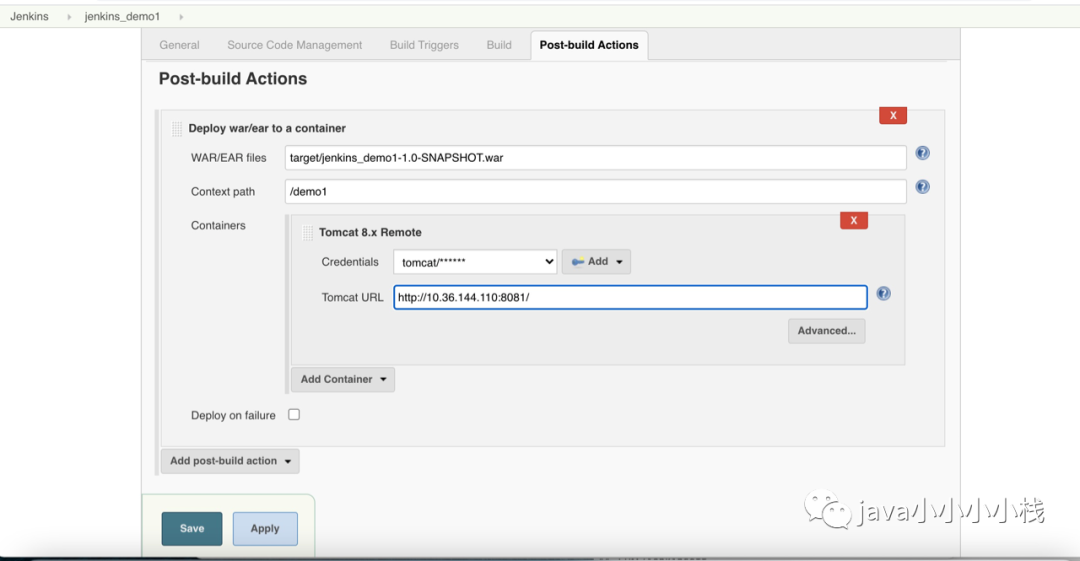Viewport: 1080px width, 561px height.
Task: Remove the Tomcat 8.x Remote container
Action: (x=853, y=221)
